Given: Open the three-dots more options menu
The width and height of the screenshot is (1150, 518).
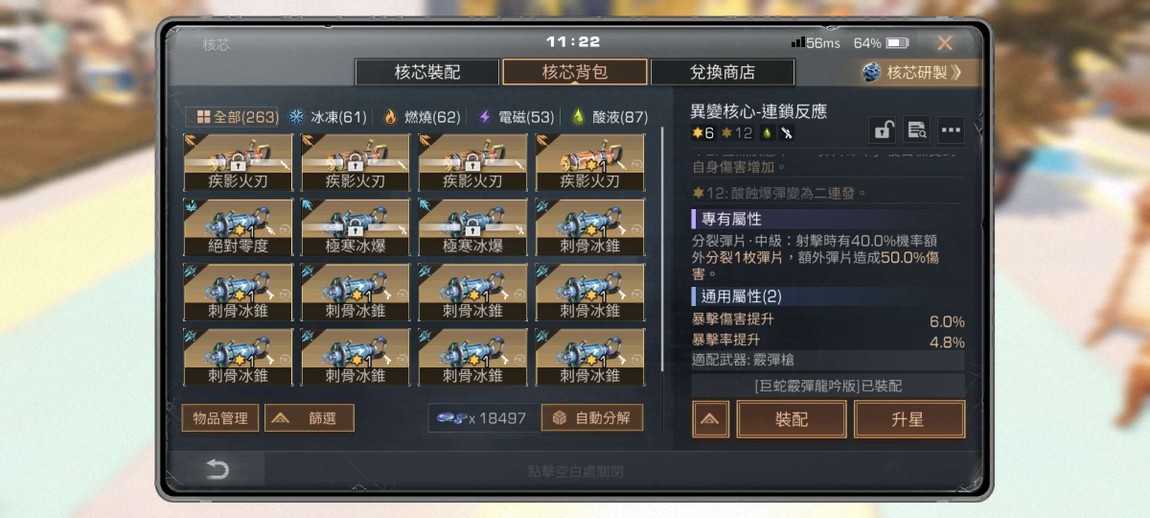Looking at the screenshot, I should click(951, 131).
